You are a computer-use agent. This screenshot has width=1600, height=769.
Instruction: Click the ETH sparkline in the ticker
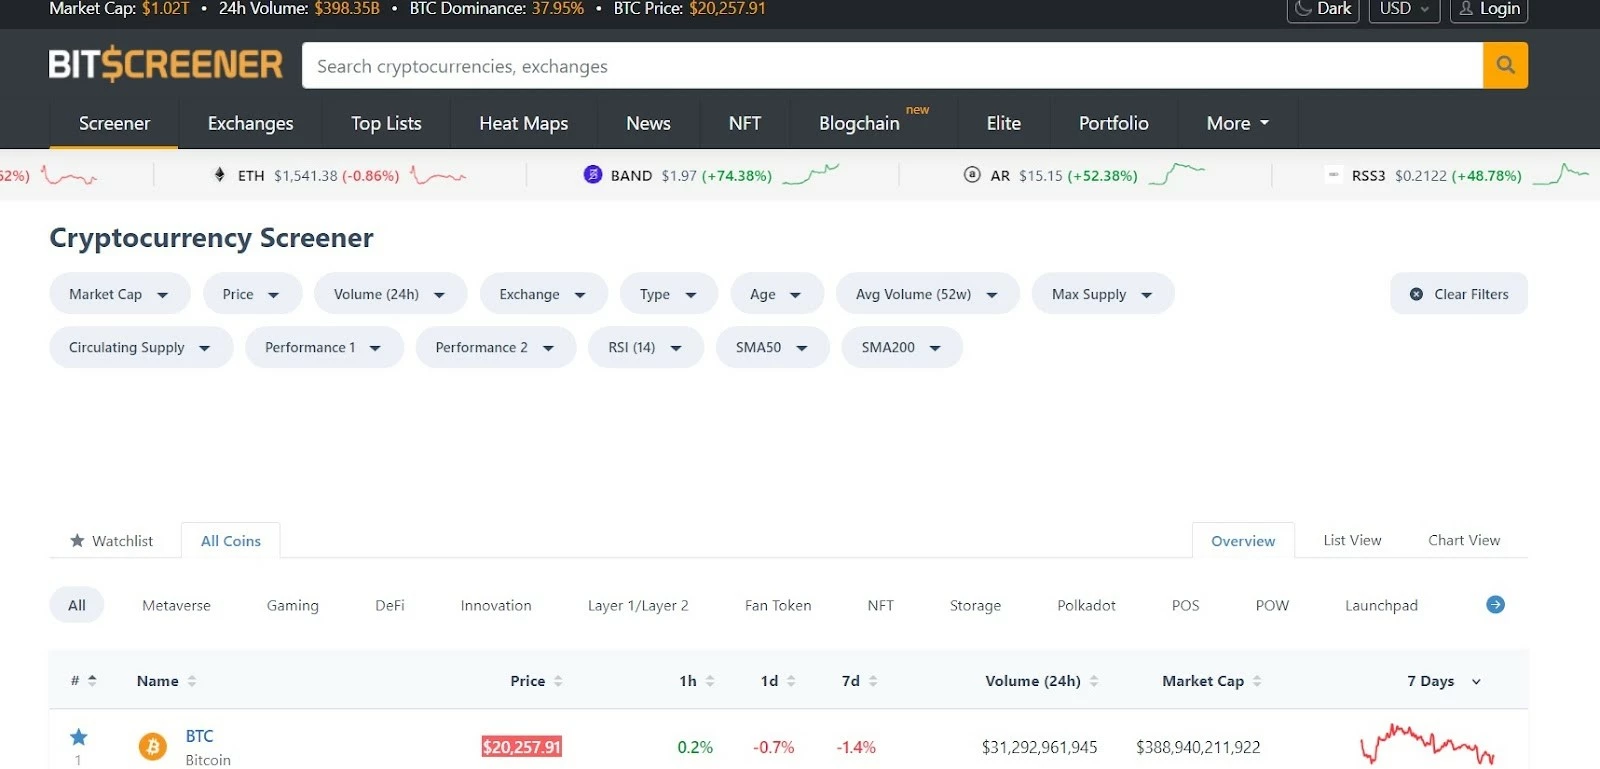point(438,176)
